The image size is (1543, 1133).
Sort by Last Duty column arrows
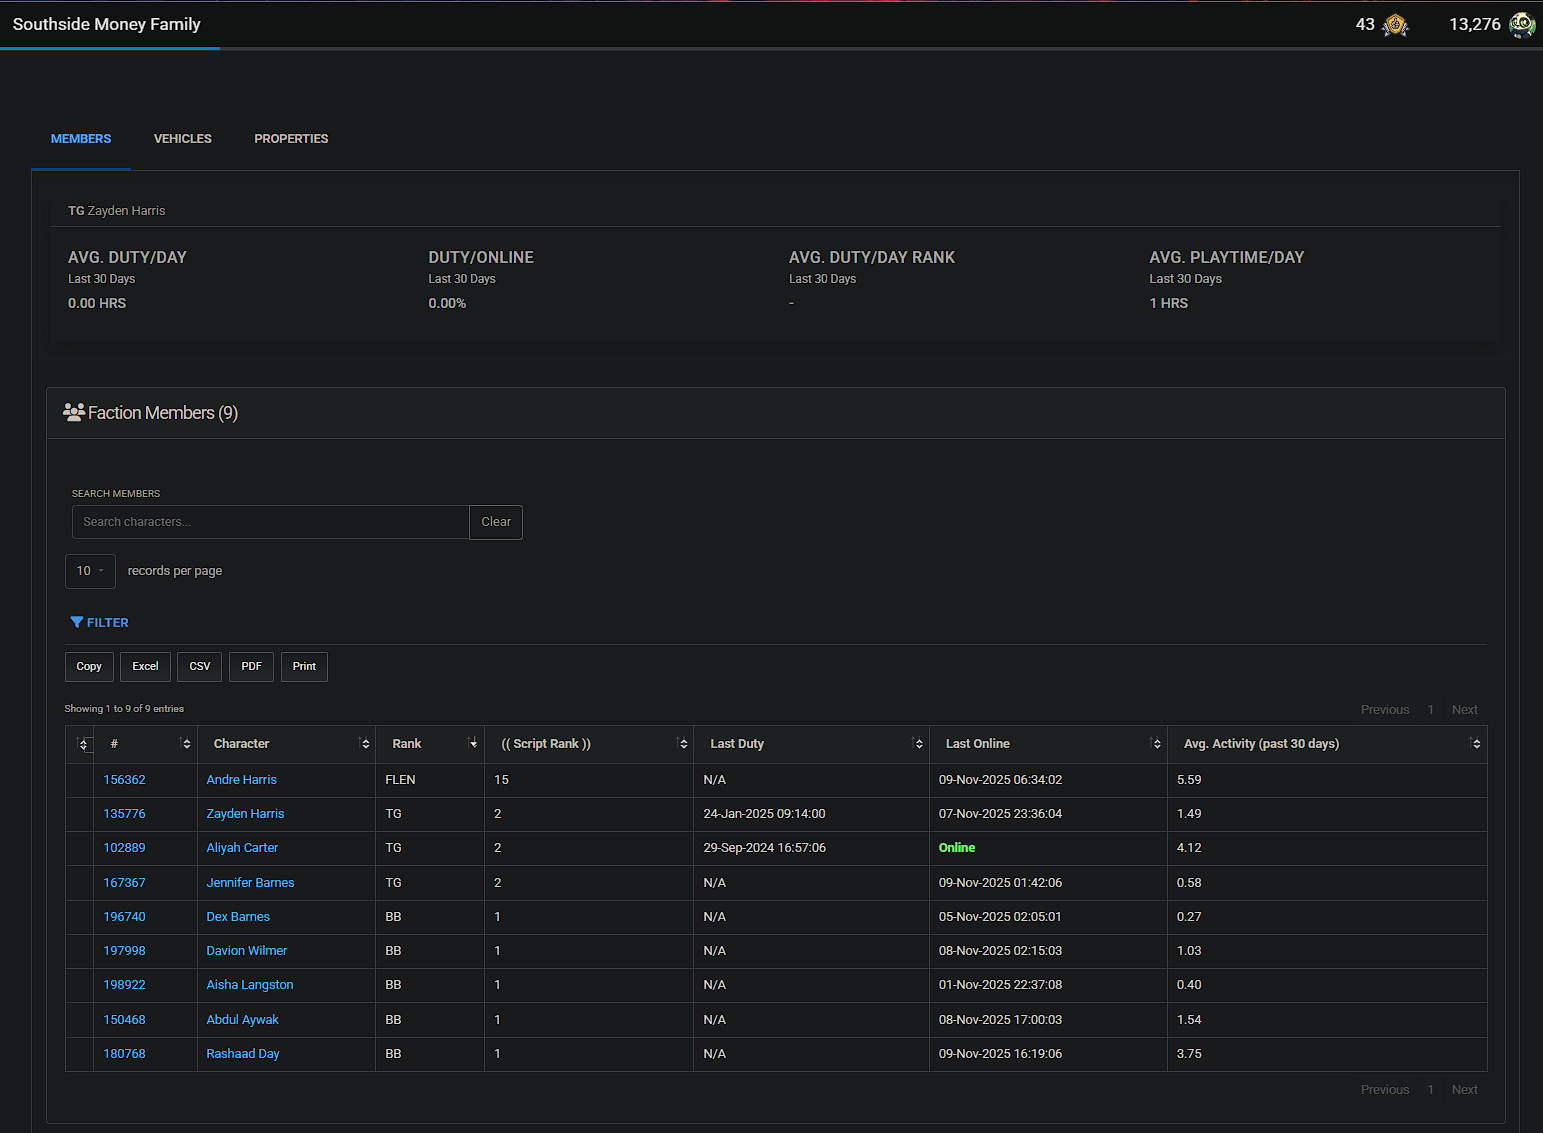[x=918, y=743]
